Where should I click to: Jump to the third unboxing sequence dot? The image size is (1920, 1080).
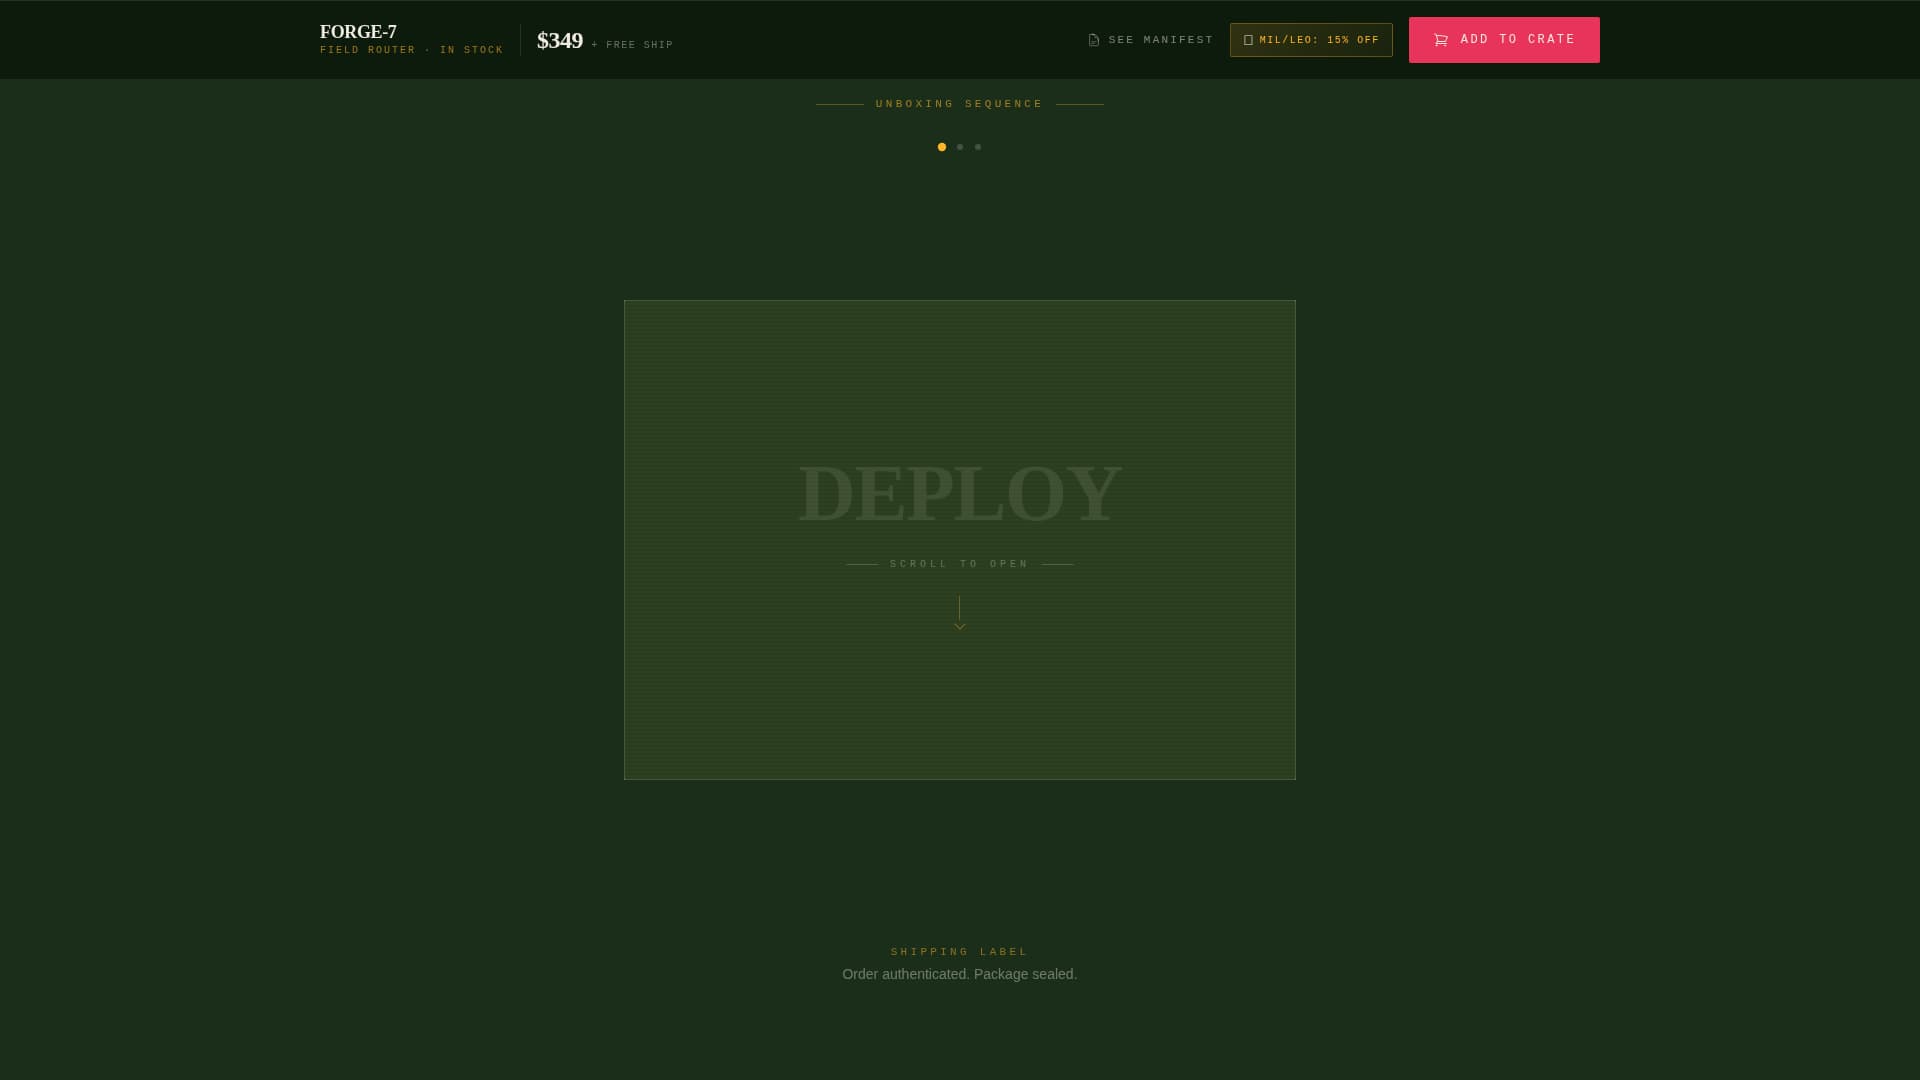(x=978, y=147)
